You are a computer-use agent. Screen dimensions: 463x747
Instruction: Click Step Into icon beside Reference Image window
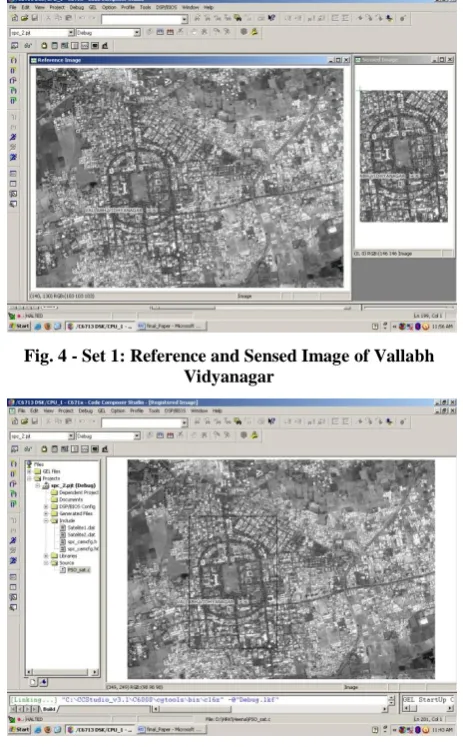coord(13,61)
